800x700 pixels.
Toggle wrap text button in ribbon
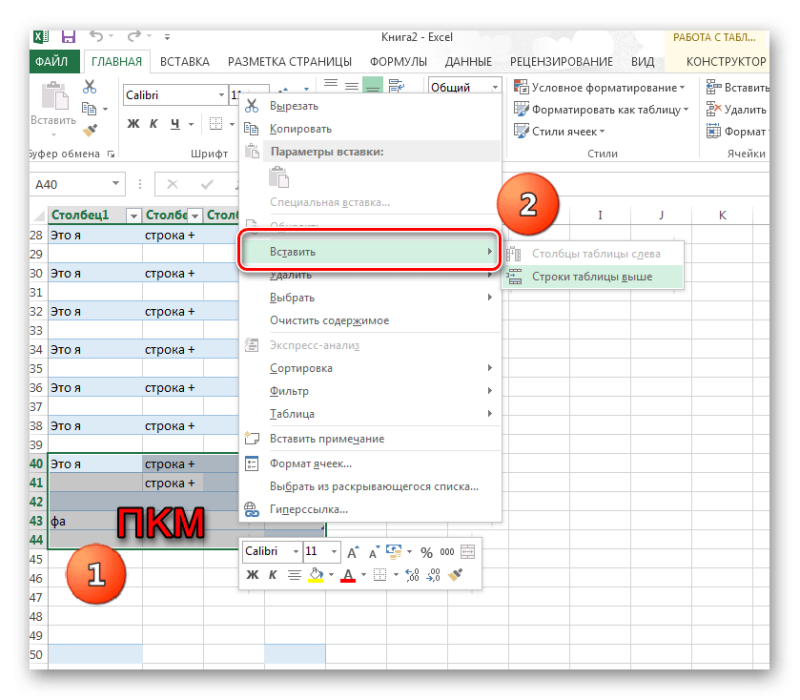pos(396,86)
